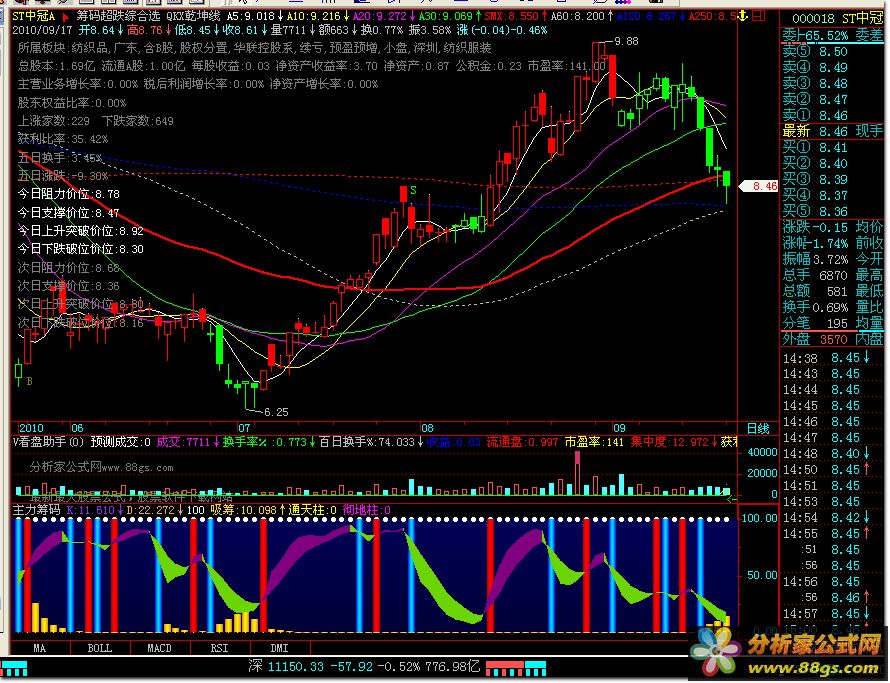Viewport: 890px width, 683px height.
Task: Select the 卖① 8.46 ask row
Action: pyautogui.click(x=833, y=115)
